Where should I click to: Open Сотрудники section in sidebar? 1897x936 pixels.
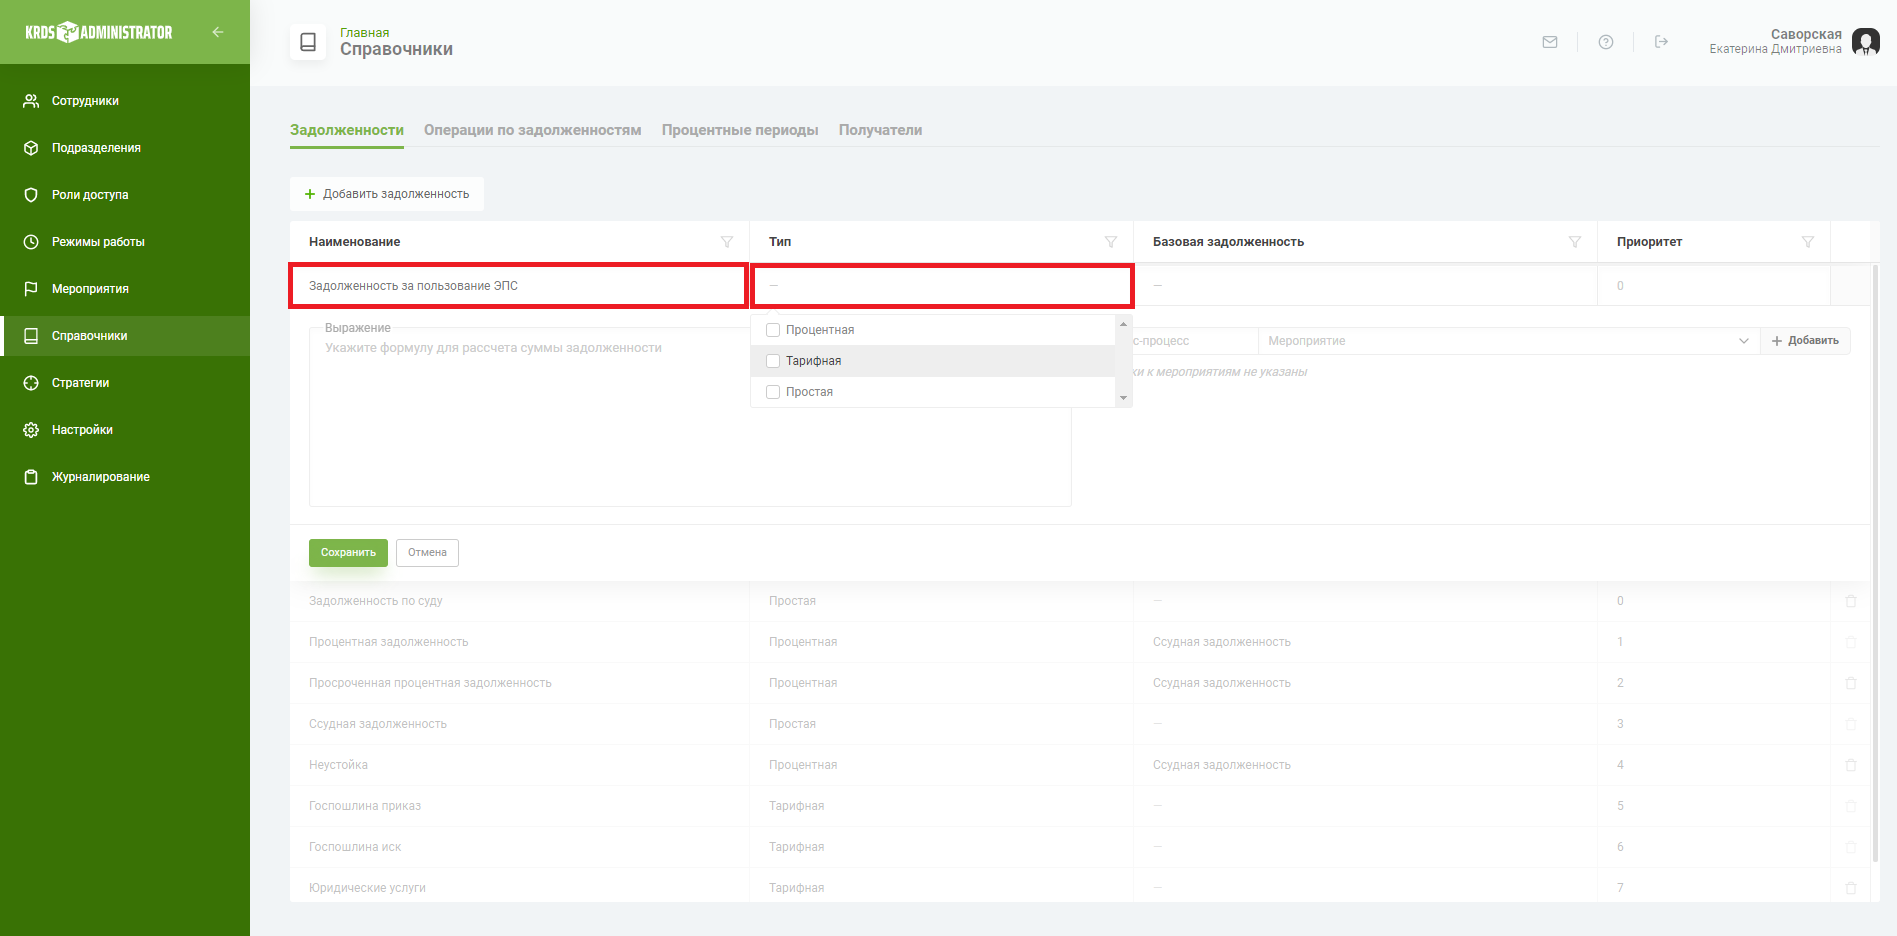[85, 101]
